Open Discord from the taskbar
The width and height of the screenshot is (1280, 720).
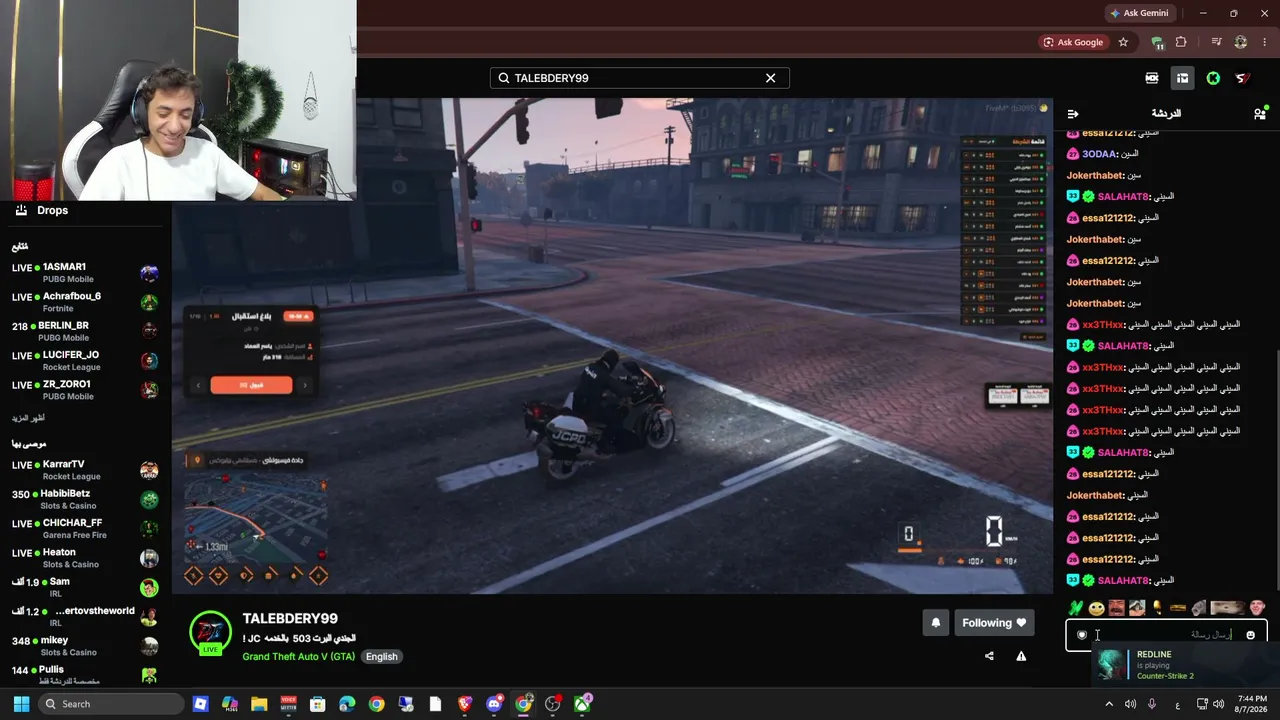[494, 704]
